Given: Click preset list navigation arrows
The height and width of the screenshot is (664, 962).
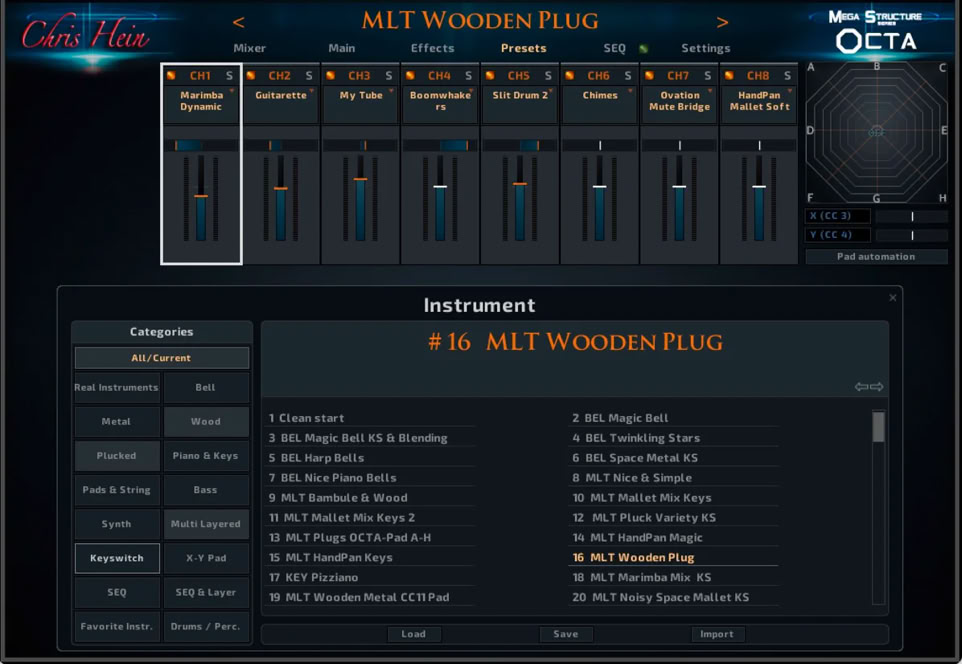Looking at the screenshot, I should click(x=869, y=387).
